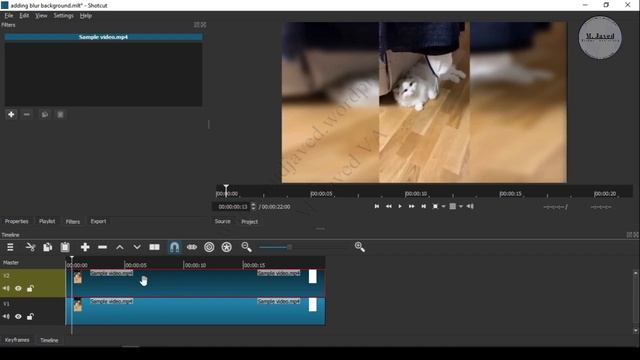Click the Lift up-chevron icon
Viewport: 640px width, 360px height.
click(120, 247)
